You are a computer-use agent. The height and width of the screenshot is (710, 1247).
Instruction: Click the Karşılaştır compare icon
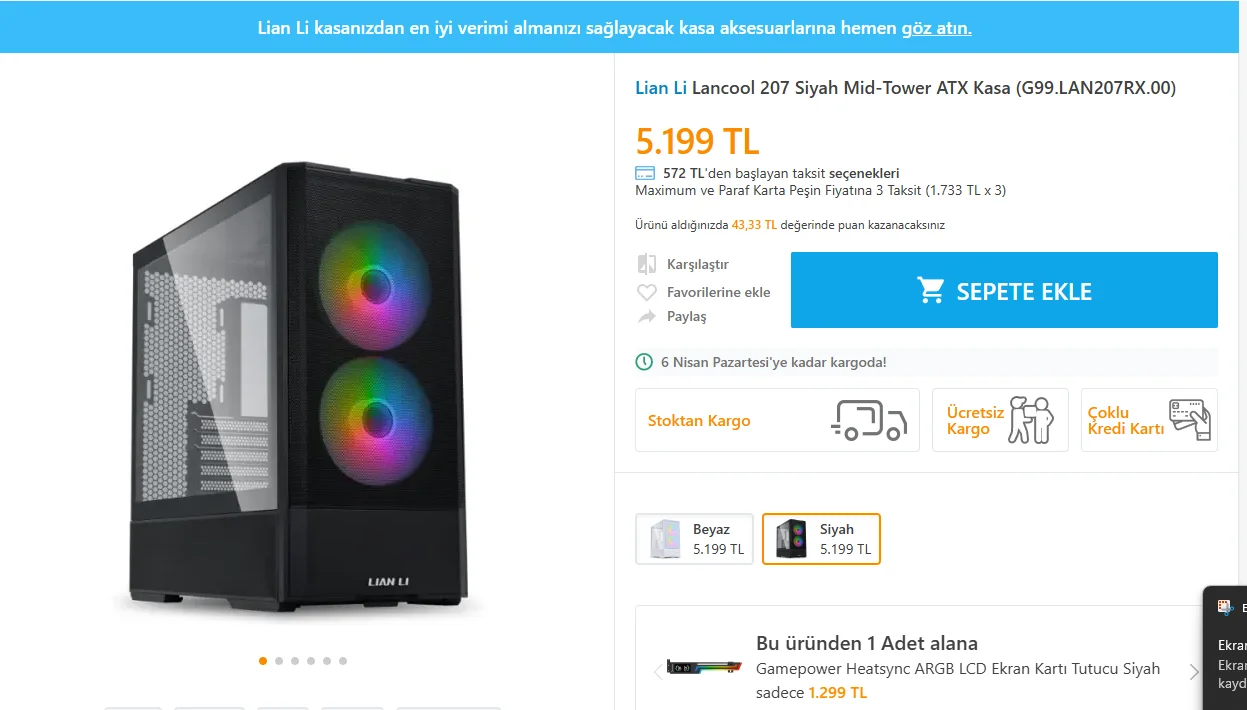[x=647, y=264]
